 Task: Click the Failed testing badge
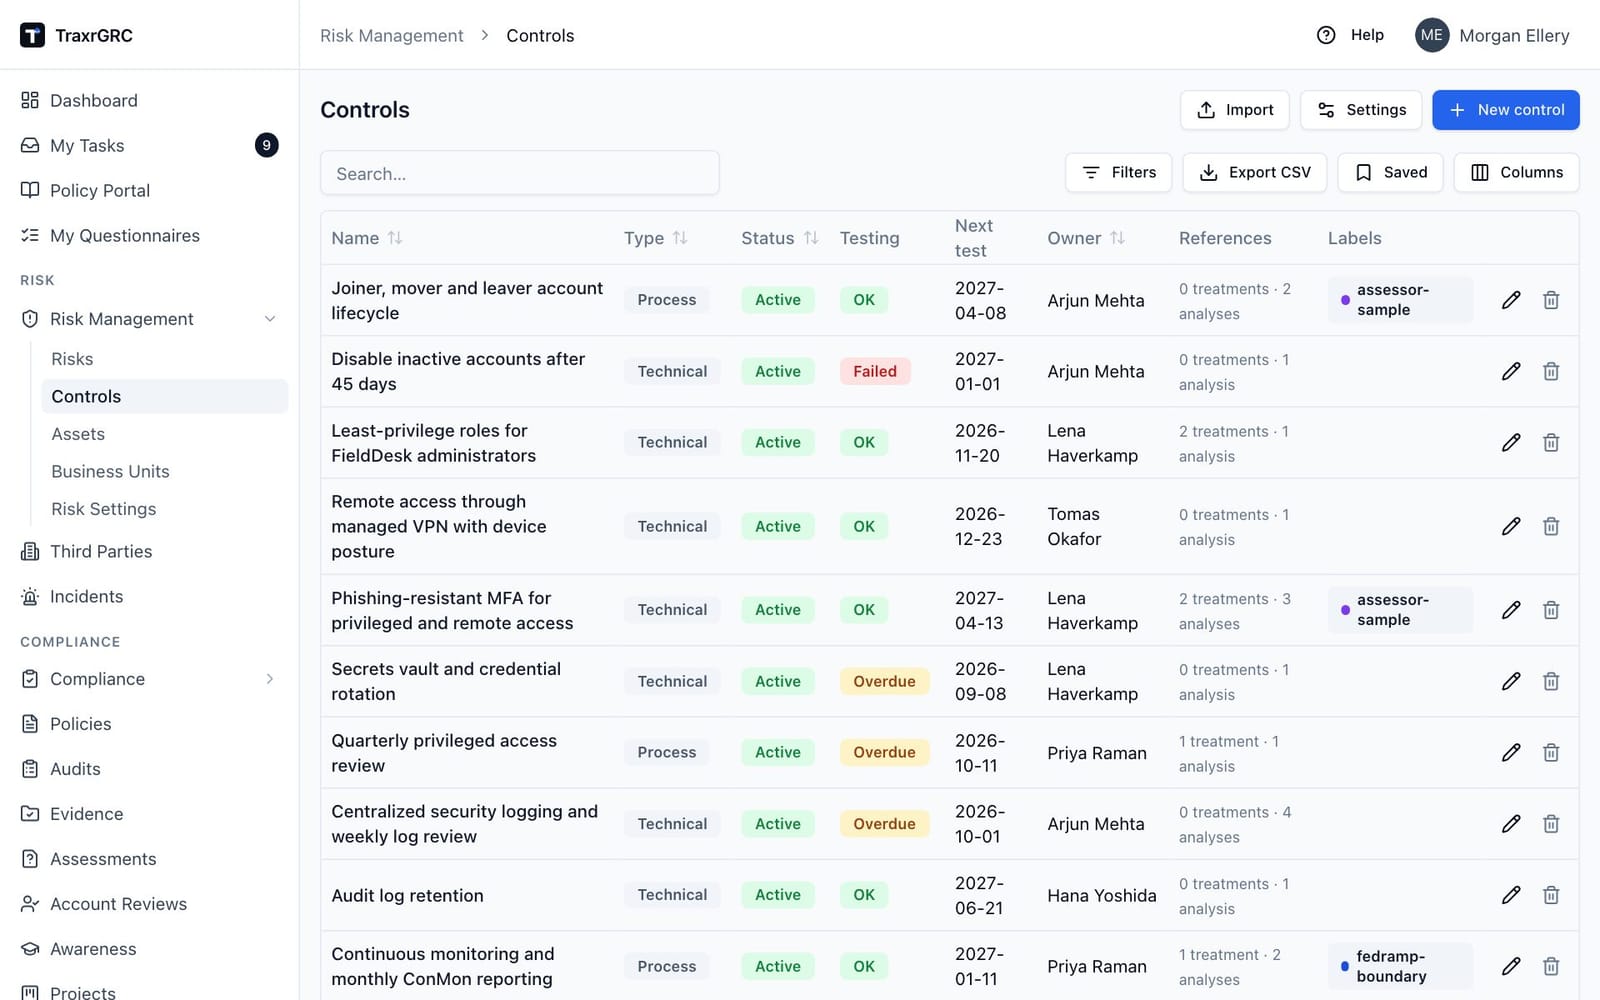pos(875,371)
